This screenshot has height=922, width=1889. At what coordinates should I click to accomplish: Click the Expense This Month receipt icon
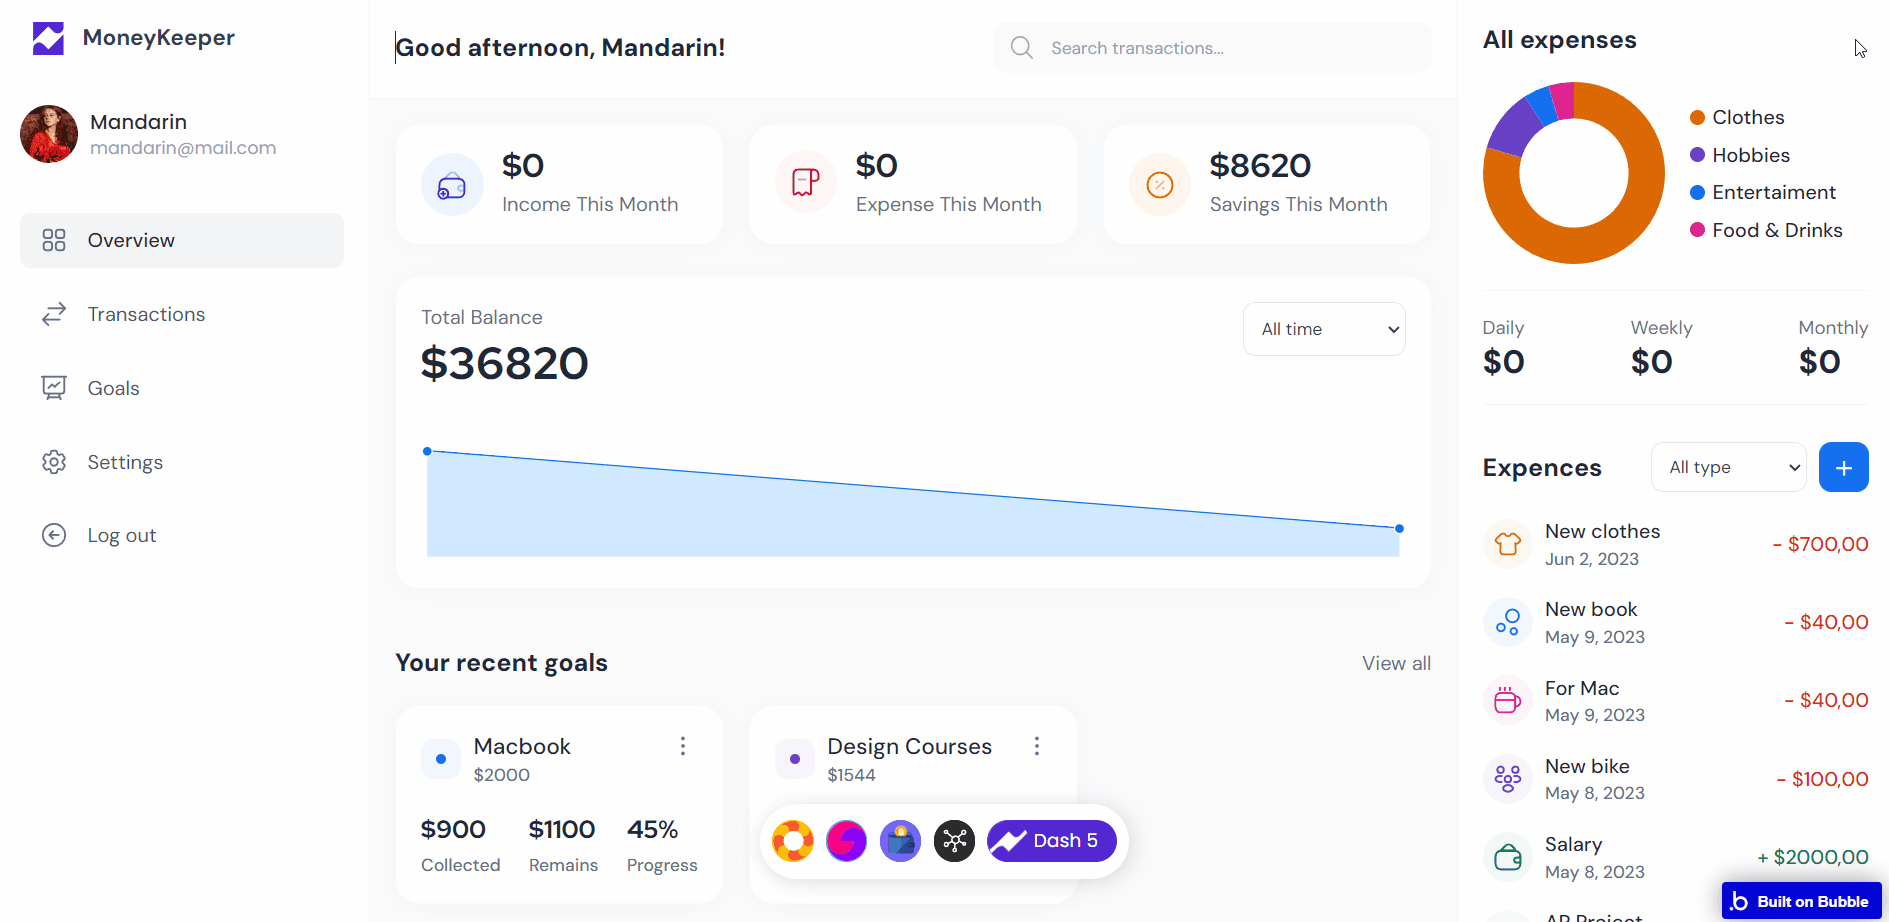[x=806, y=183]
